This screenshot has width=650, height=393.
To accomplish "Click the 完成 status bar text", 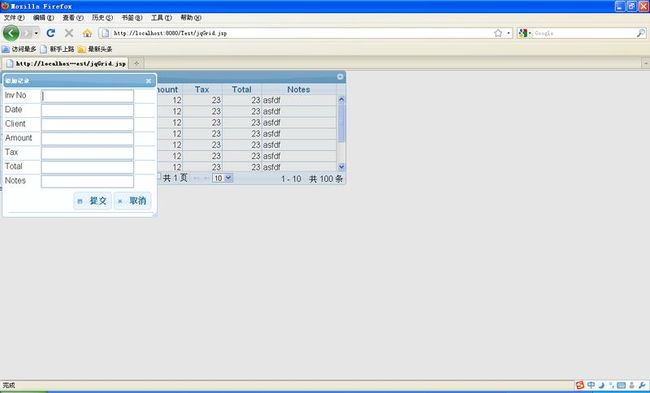I will [x=9, y=386].
